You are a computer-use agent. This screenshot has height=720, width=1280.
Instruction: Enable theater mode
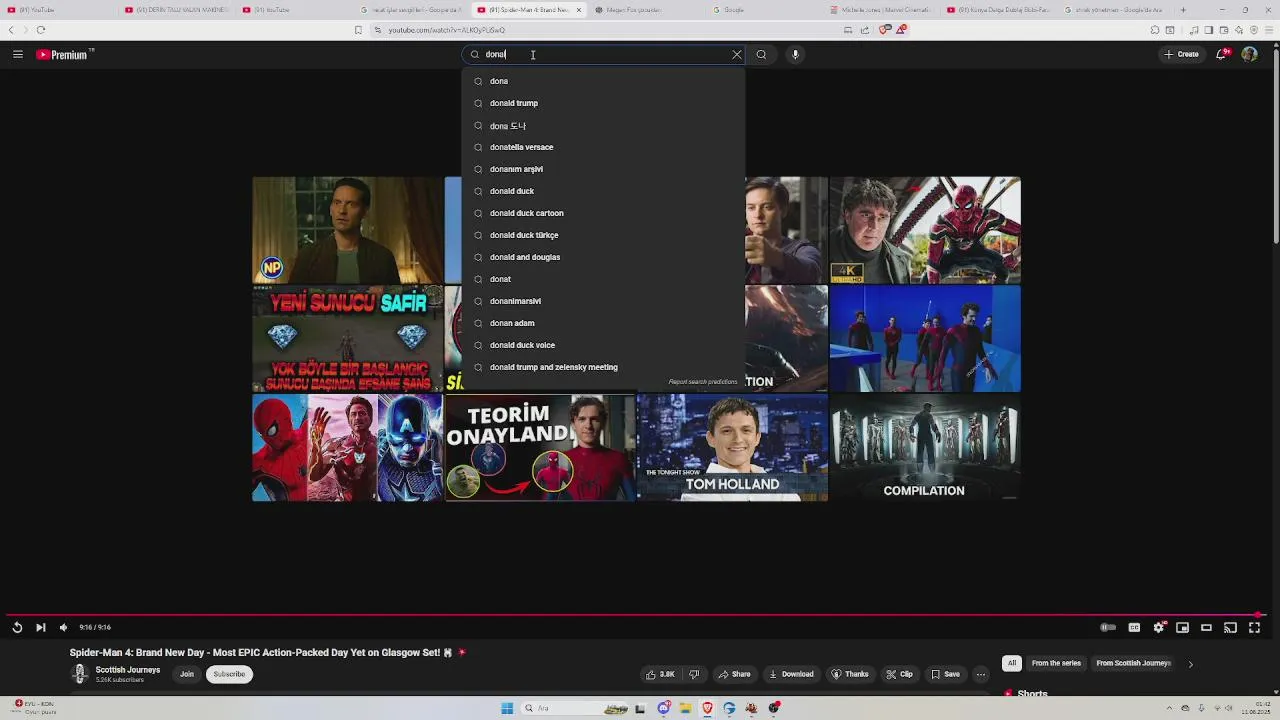tap(1206, 627)
